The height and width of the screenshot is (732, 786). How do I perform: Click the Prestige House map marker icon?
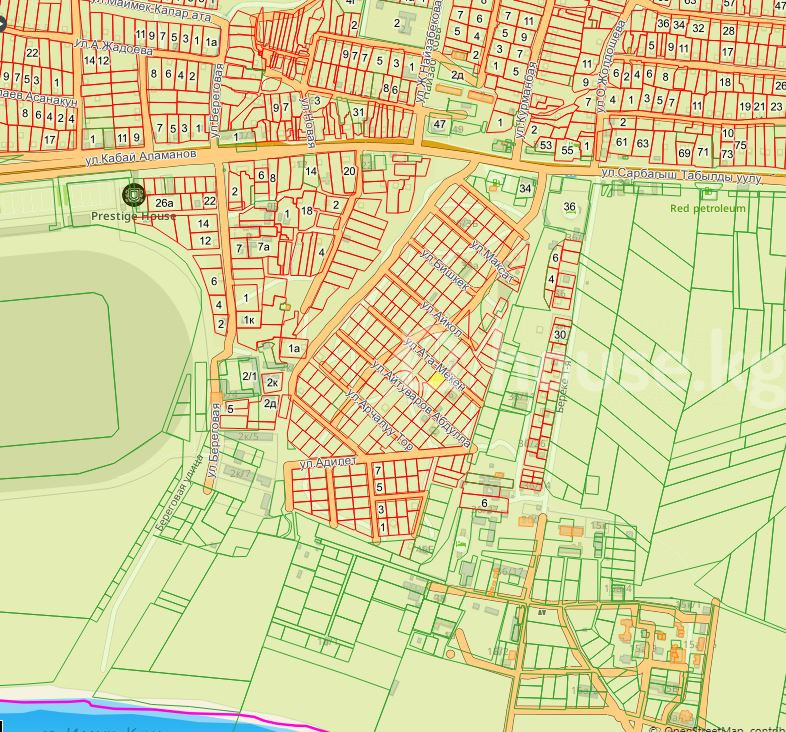(132, 194)
